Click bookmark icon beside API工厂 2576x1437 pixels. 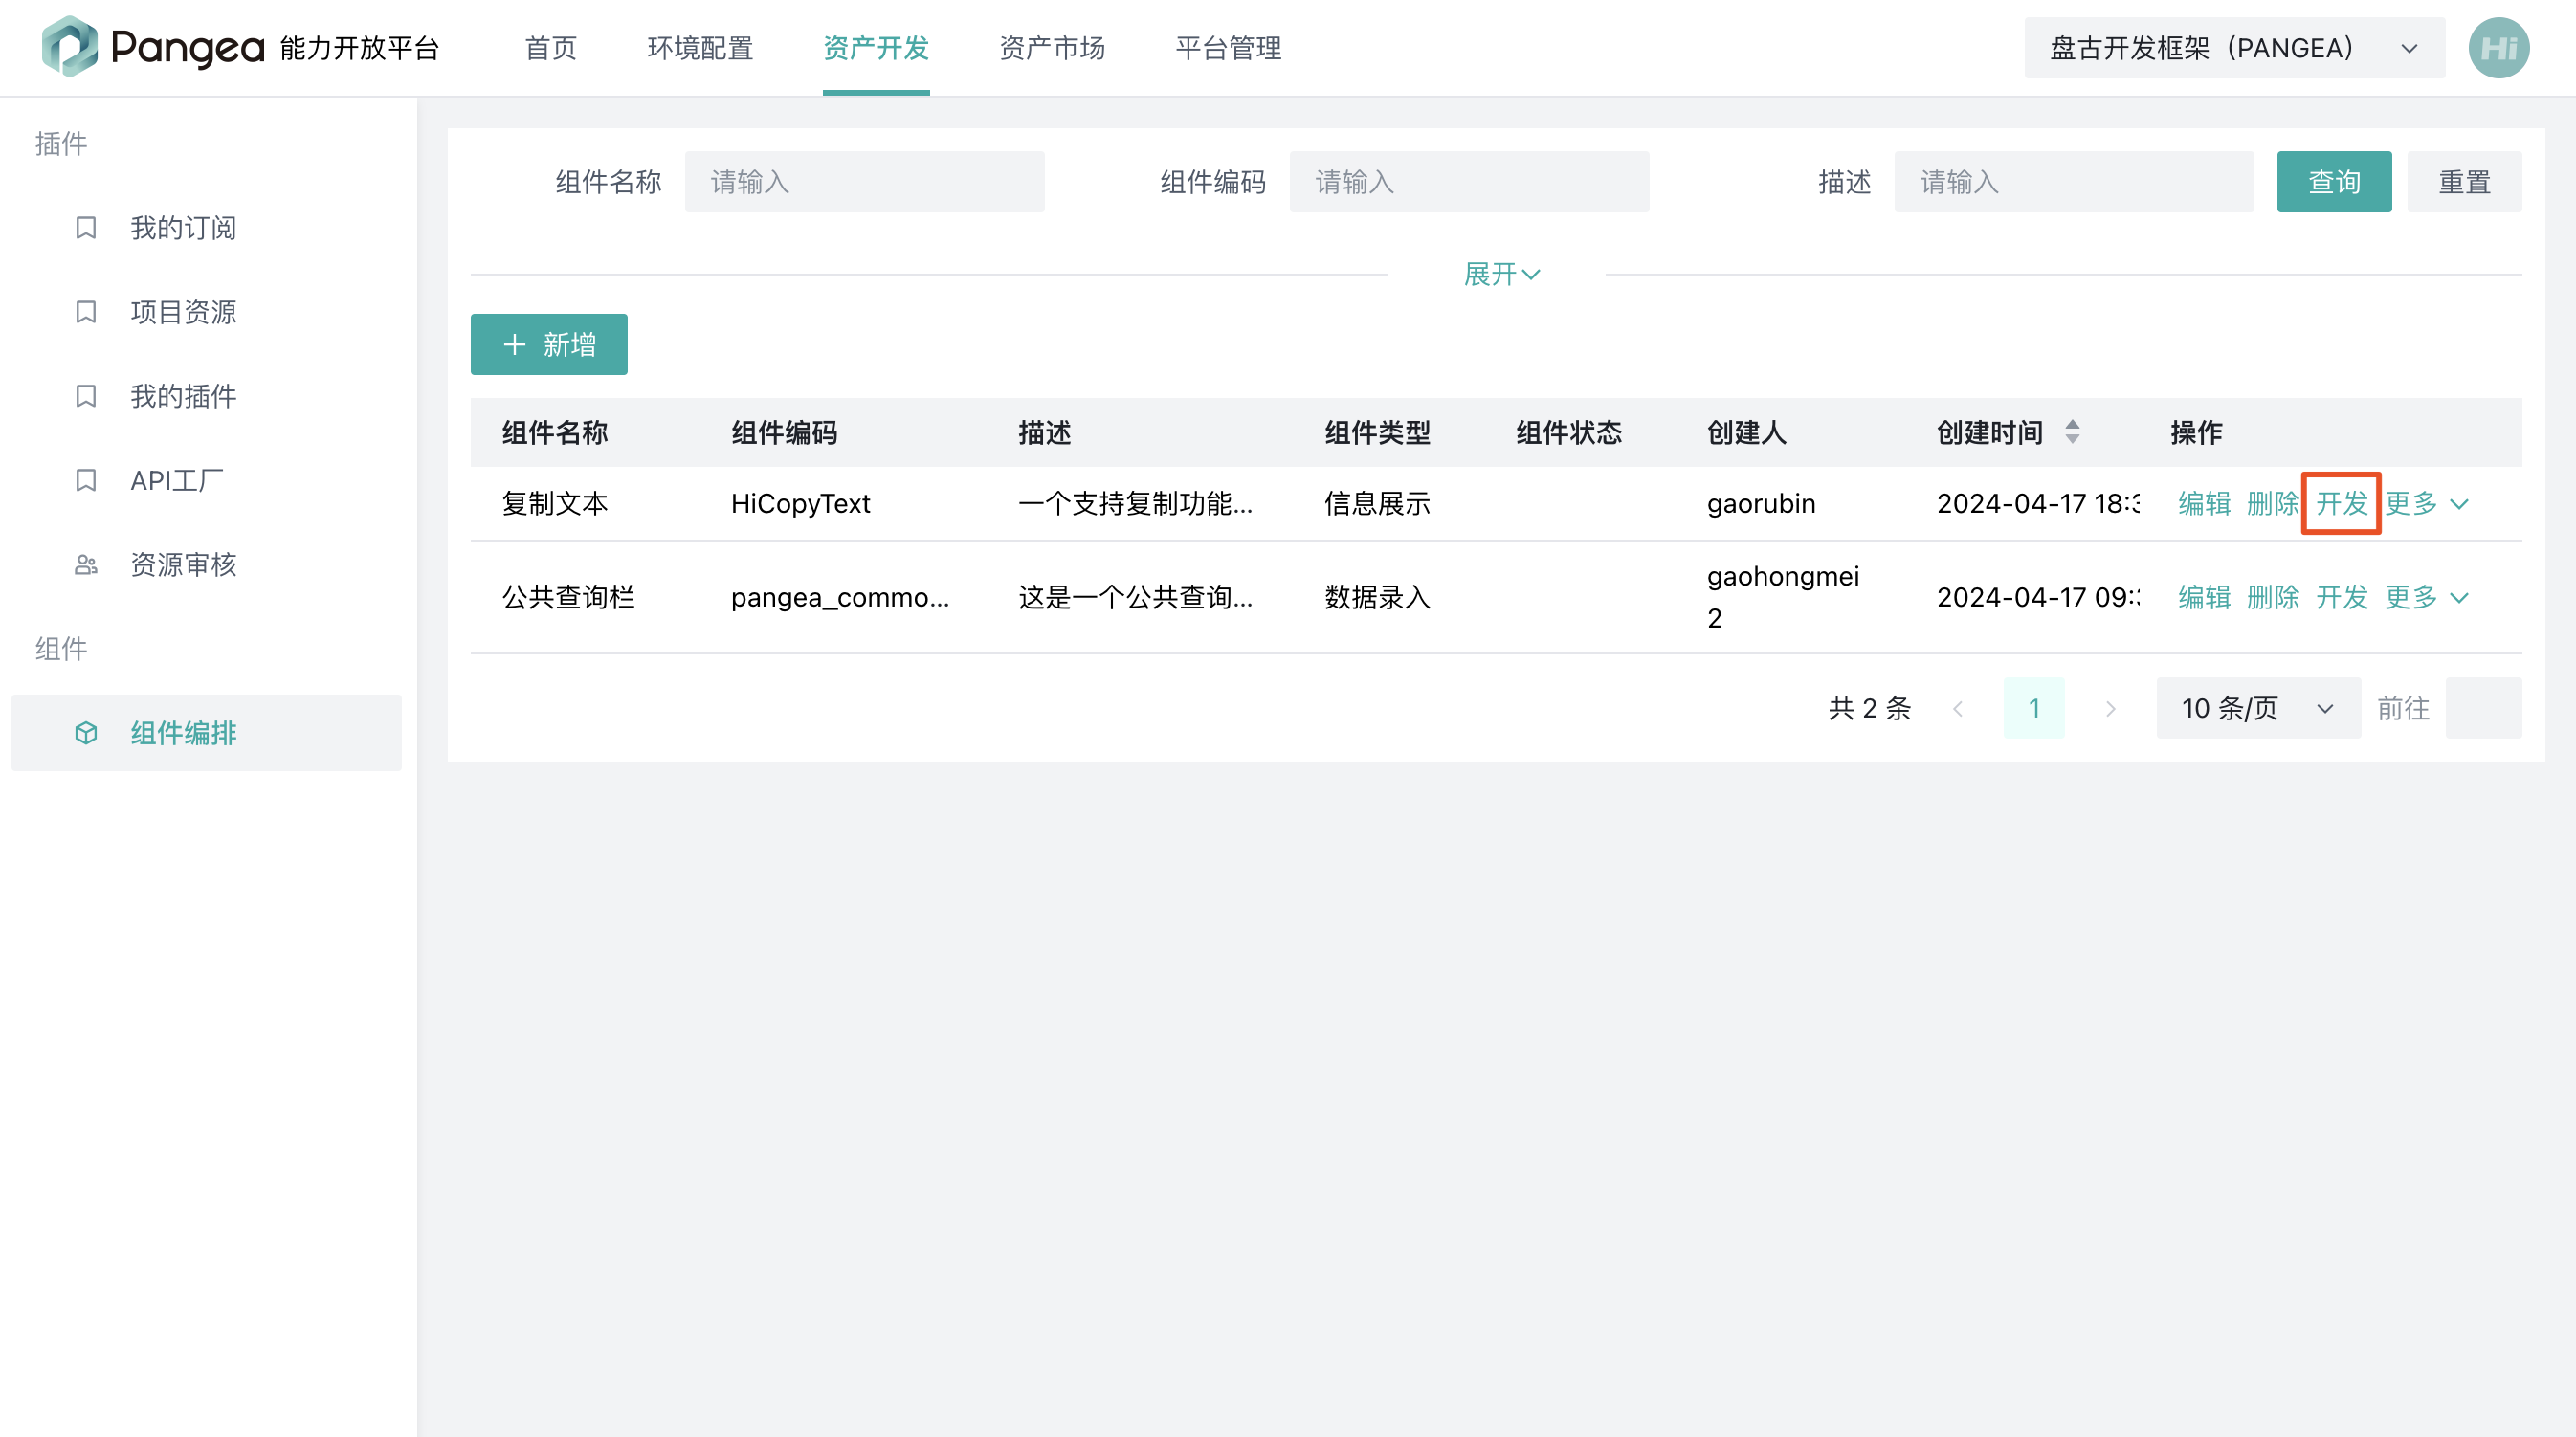pos(86,480)
